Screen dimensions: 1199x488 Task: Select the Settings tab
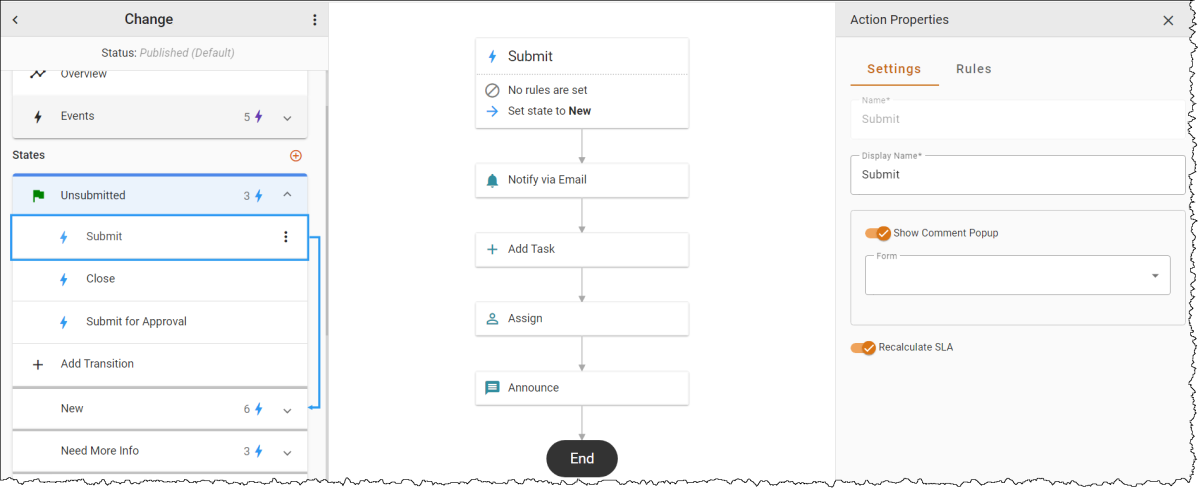coord(894,69)
